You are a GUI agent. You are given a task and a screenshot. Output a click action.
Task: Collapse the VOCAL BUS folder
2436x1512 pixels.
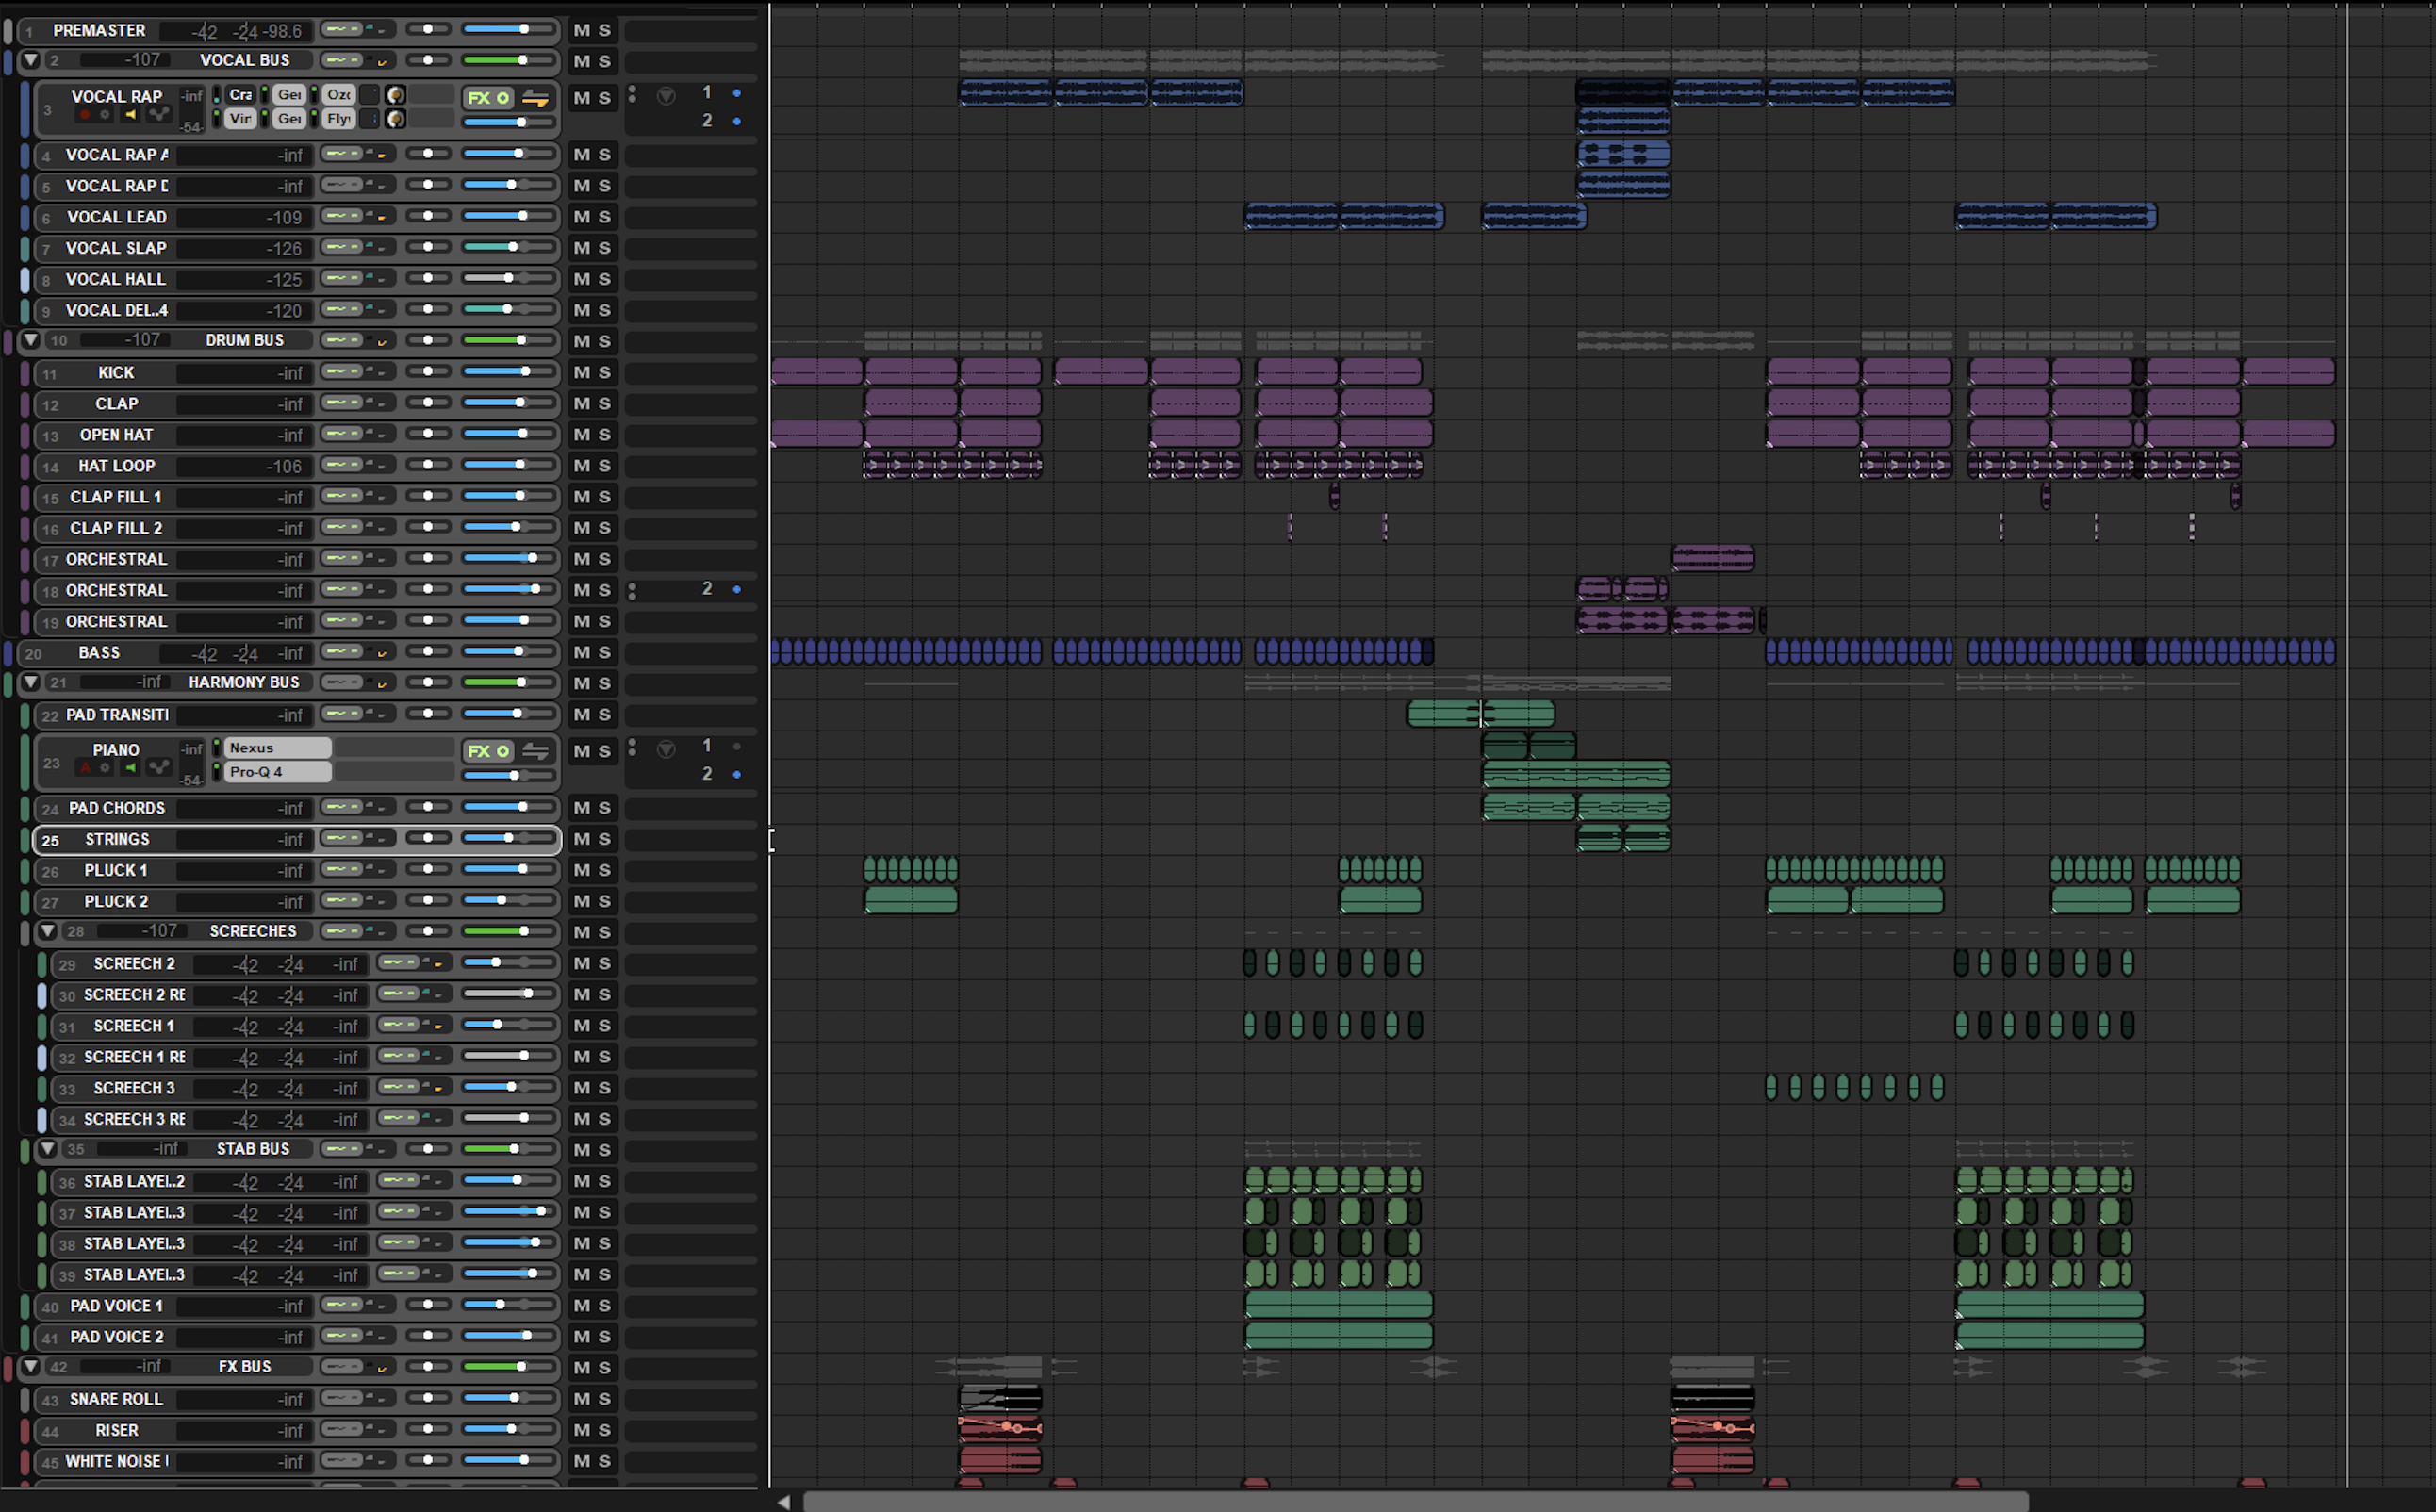31,60
